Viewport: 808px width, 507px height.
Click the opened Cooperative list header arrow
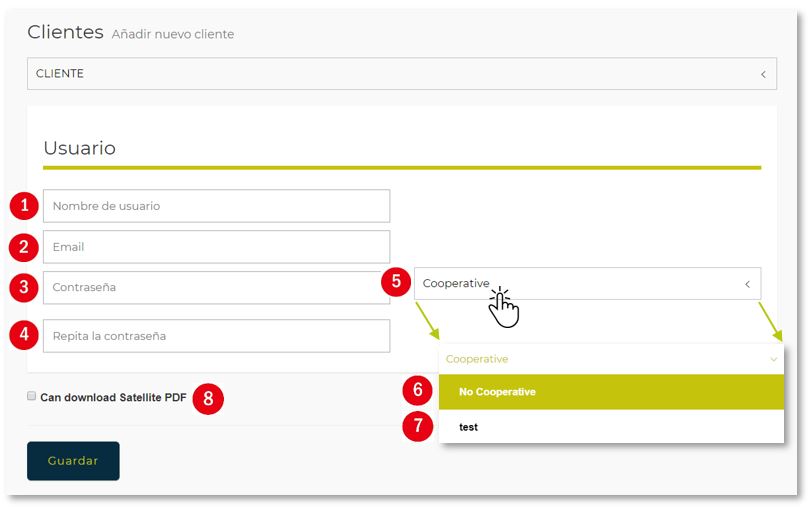pyautogui.click(x=773, y=359)
